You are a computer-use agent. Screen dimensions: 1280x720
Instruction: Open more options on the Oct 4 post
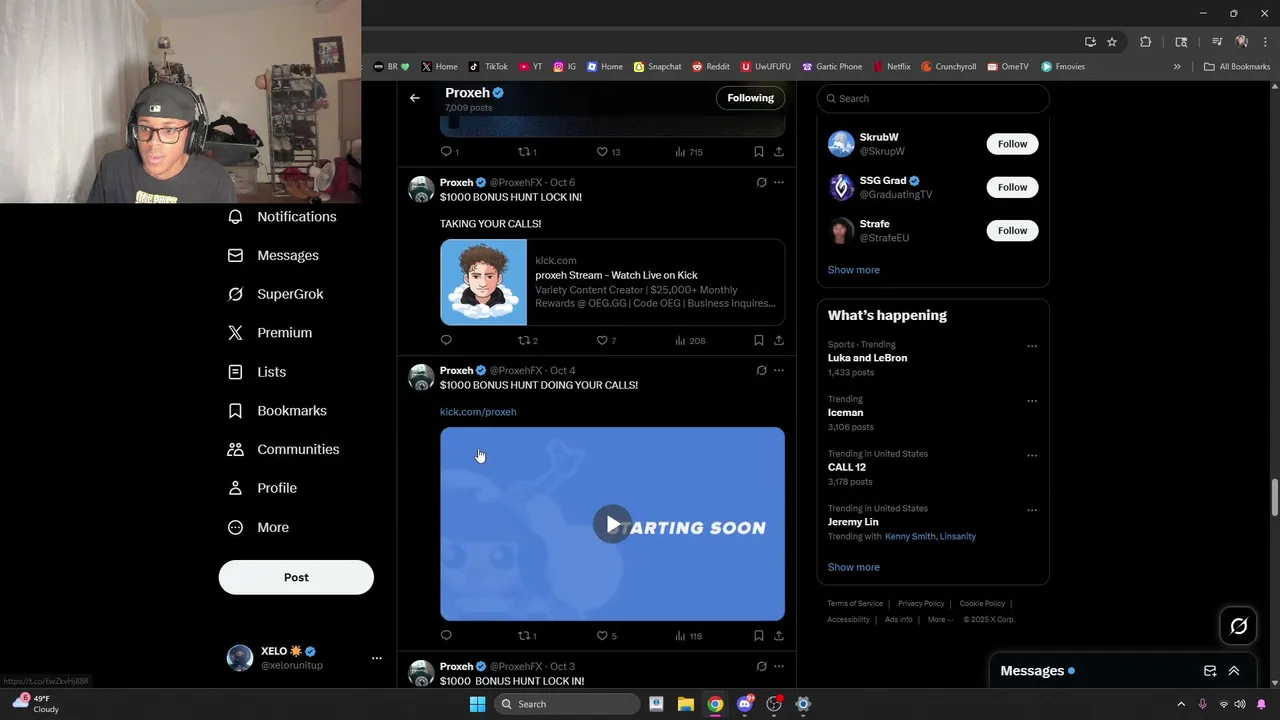[779, 370]
